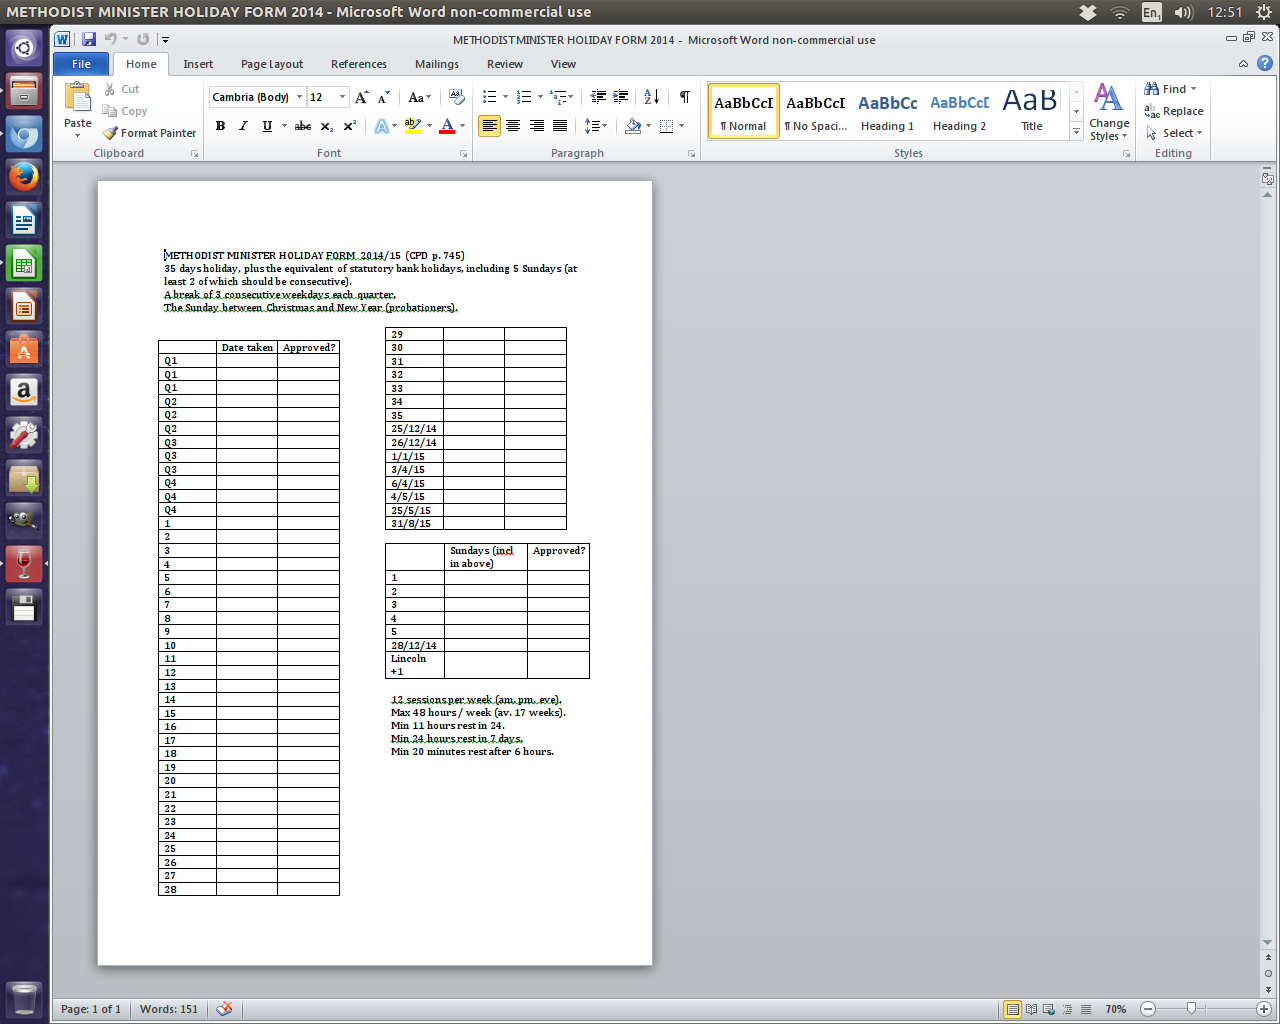Open Text Effects glowing A icon
Viewport: 1280px width, 1024px height.
[381, 126]
